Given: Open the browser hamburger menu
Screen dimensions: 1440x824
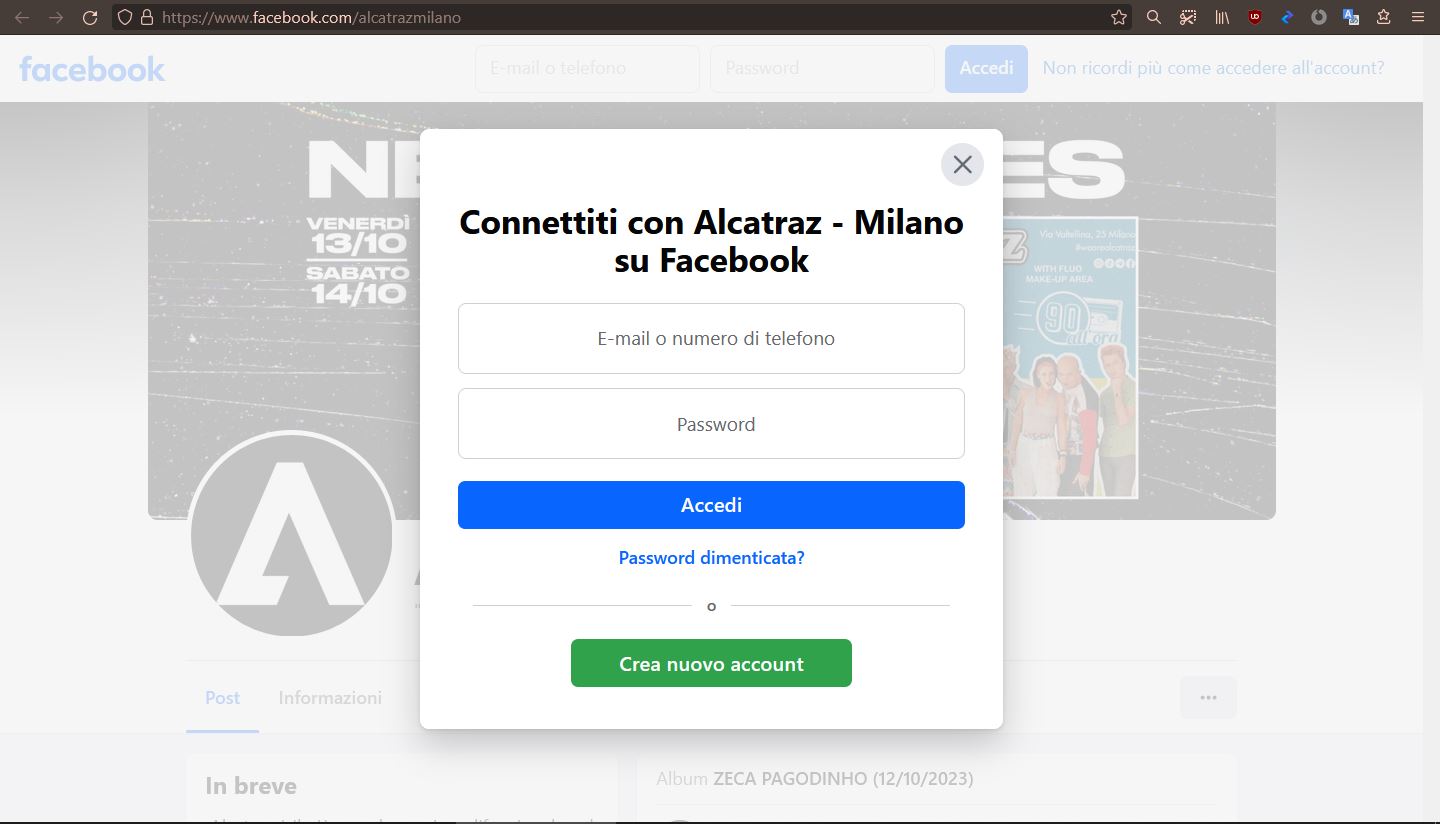Looking at the screenshot, I should pos(1417,17).
